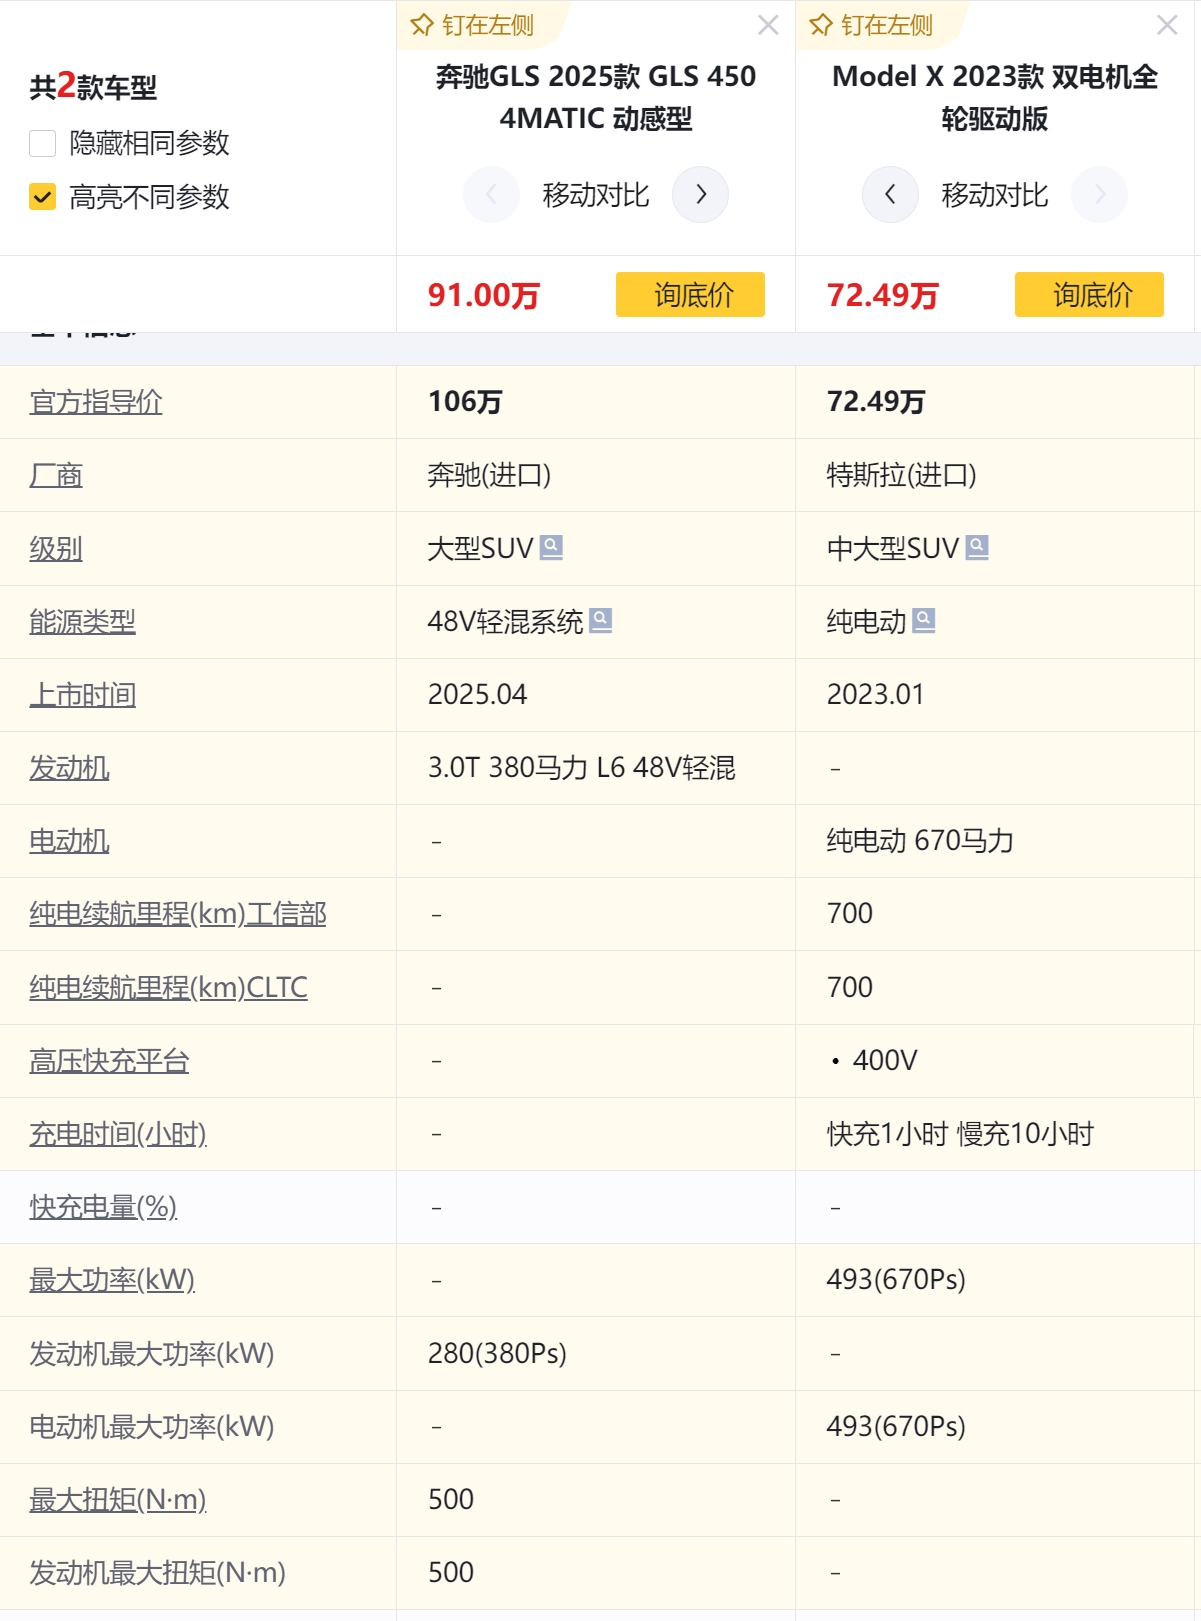1201x1621 pixels.
Task: Enable the 隐藏相同参数 checkbox
Action: pyautogui.click(x=43, y=143)
